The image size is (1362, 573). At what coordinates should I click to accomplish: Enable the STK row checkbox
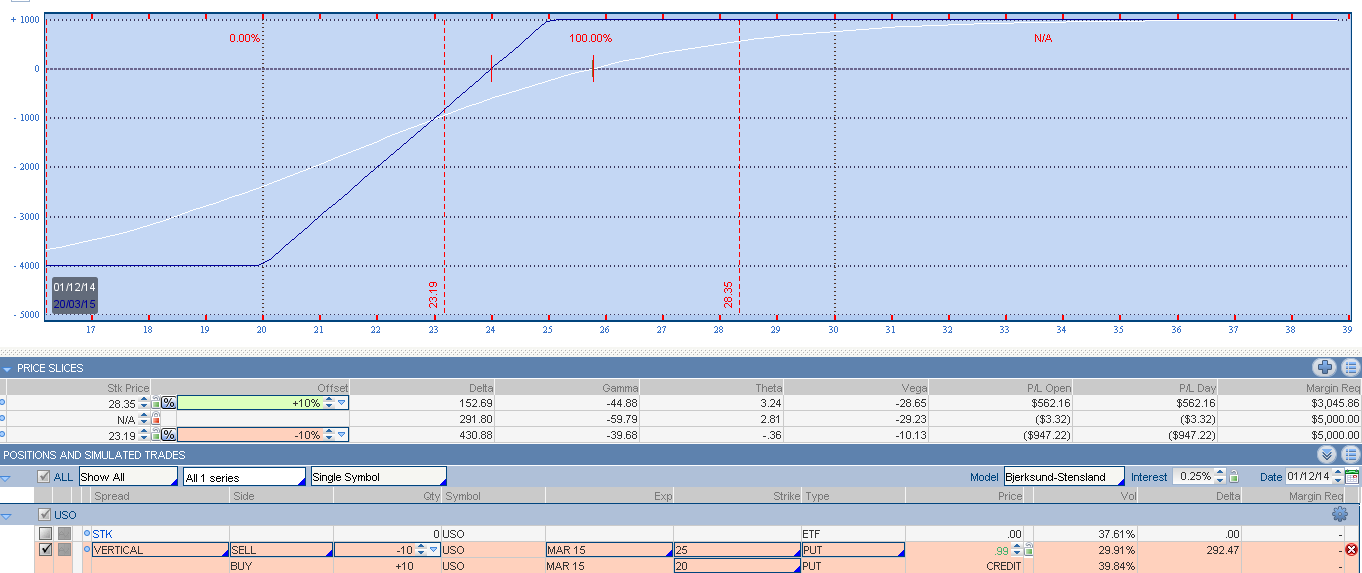[x=45, y=534]
